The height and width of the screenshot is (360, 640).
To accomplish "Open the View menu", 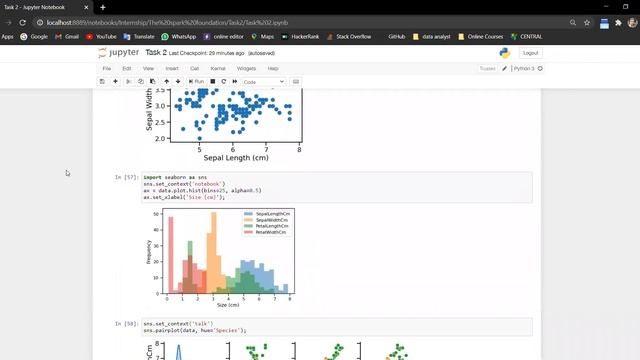I will point(149,69).
